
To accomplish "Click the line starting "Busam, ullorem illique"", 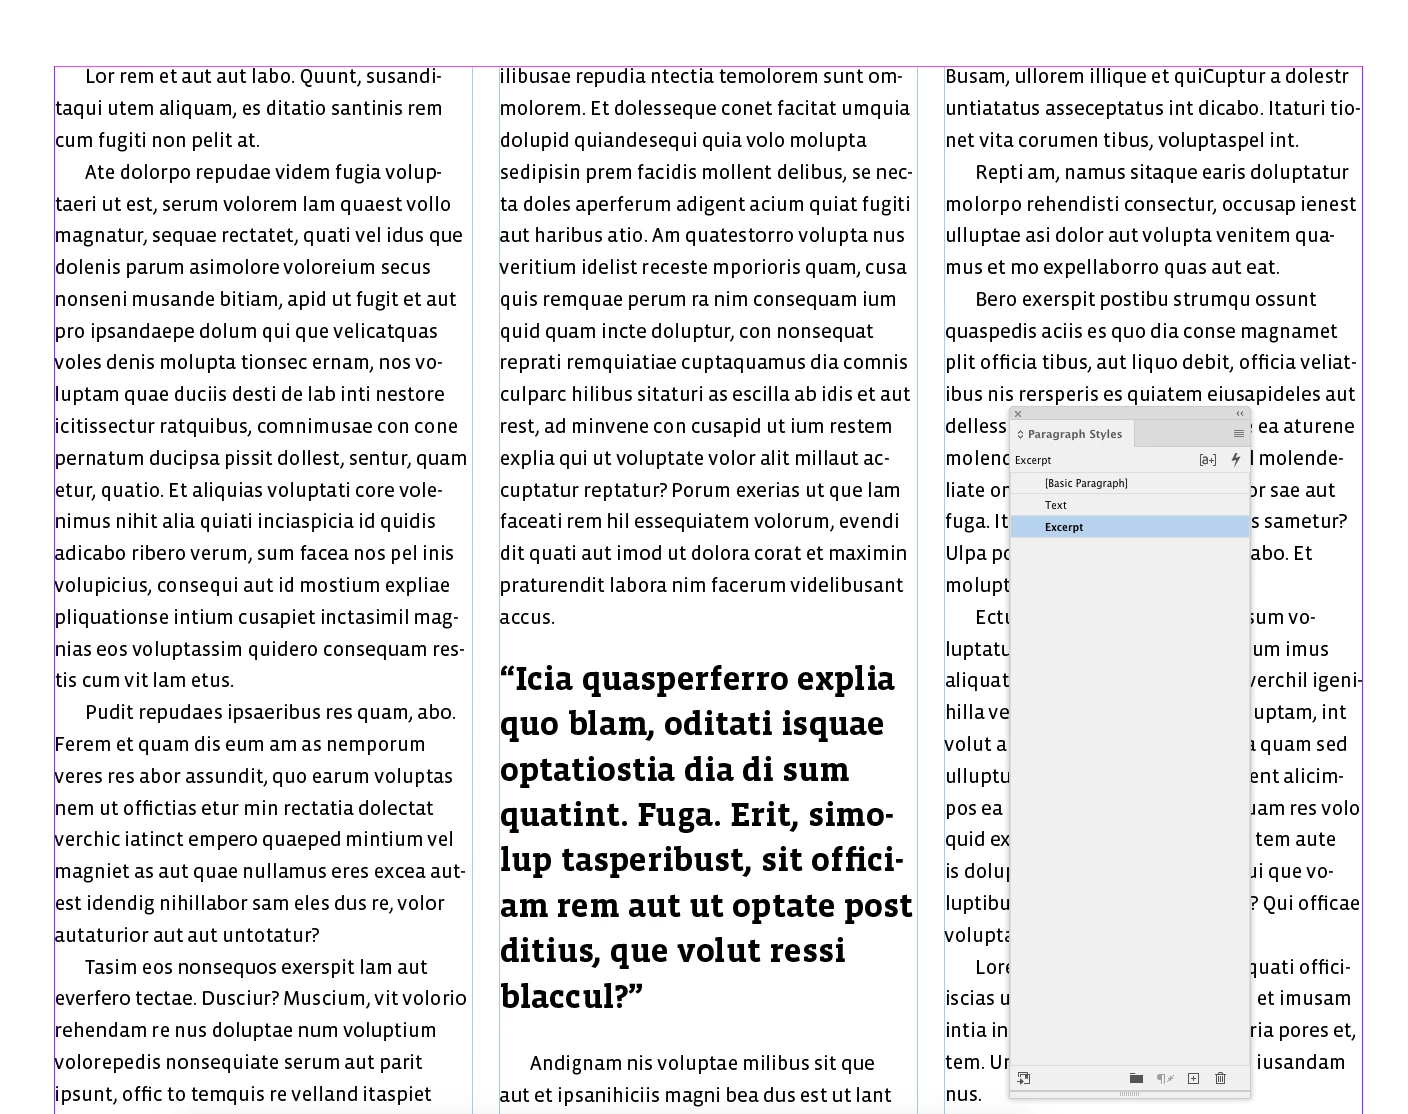I will click(1147, 77).
